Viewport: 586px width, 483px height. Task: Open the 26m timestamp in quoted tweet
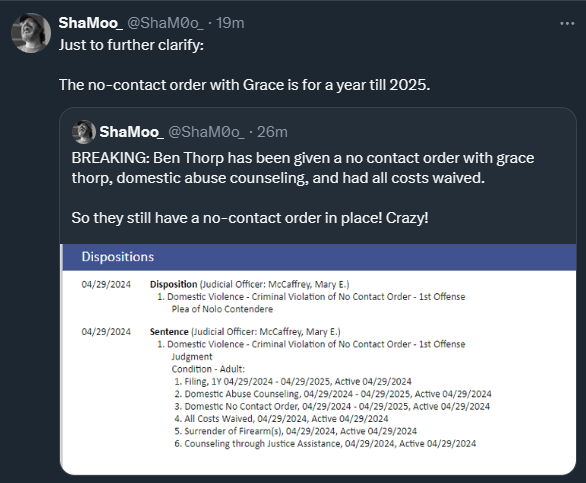tap(272, 132)
